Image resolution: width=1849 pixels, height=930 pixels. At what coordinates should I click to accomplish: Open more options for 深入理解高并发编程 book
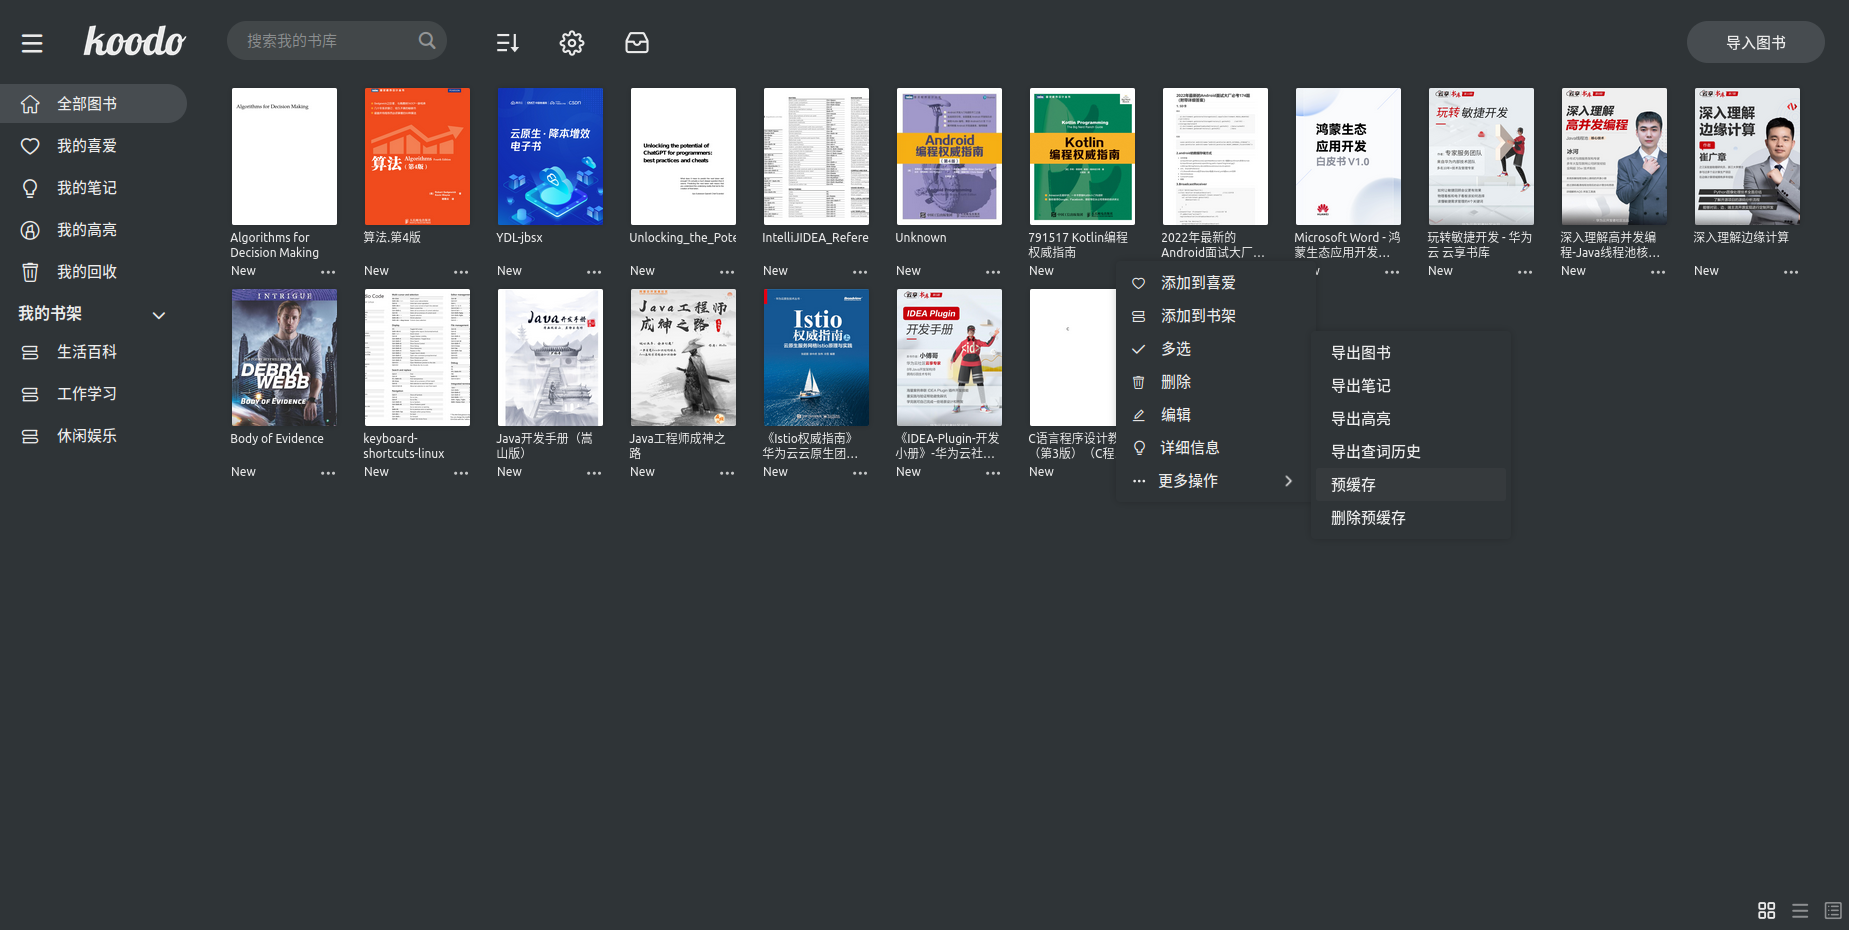(x=1658, y=272)
